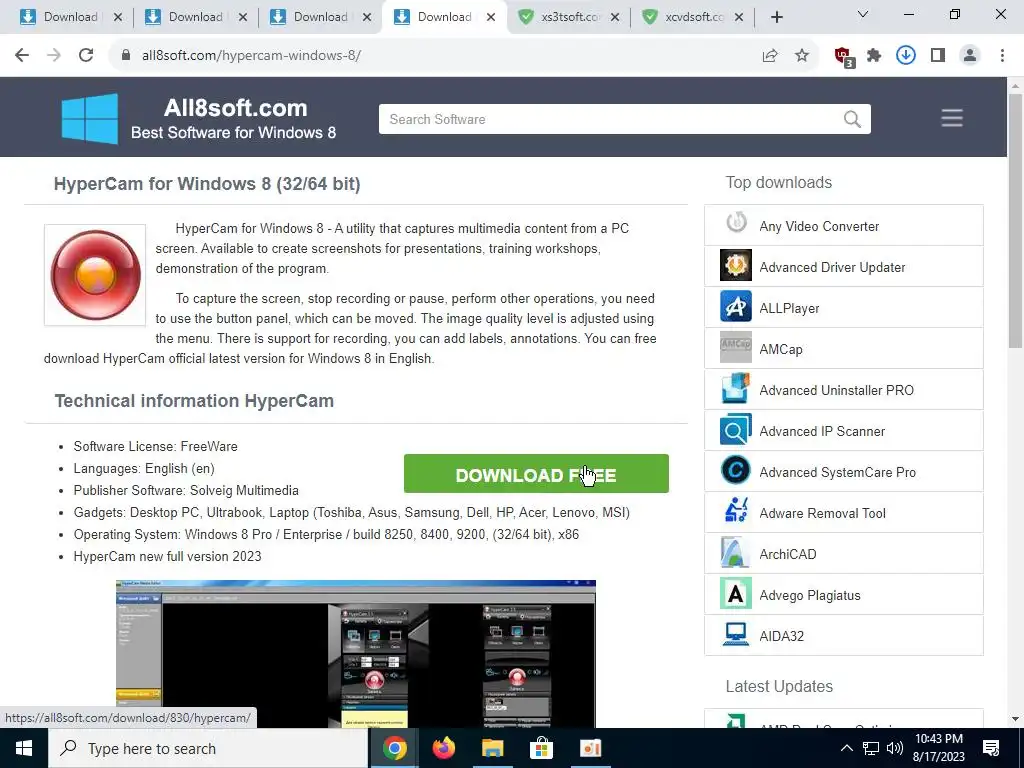Open the tab search chevron
The image size is (1024, 768).
pos(863,14)
